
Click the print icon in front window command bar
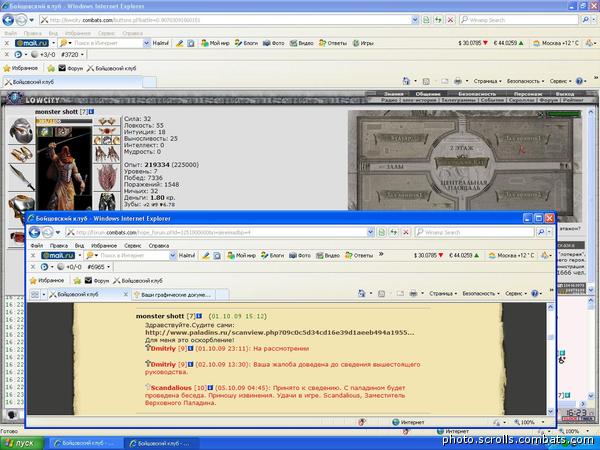click(x=413, y=293)
